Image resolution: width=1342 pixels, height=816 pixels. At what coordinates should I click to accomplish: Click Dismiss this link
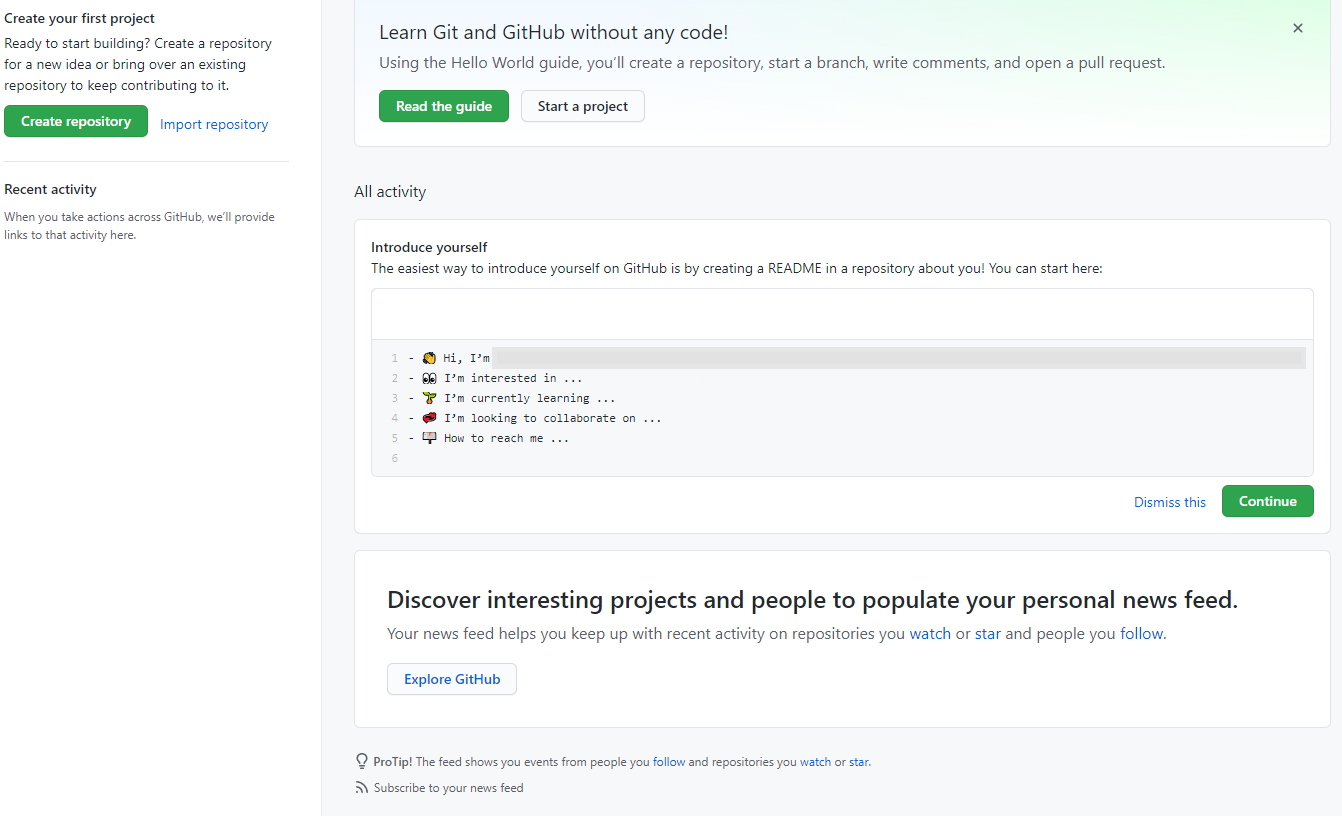(1170, 502)
